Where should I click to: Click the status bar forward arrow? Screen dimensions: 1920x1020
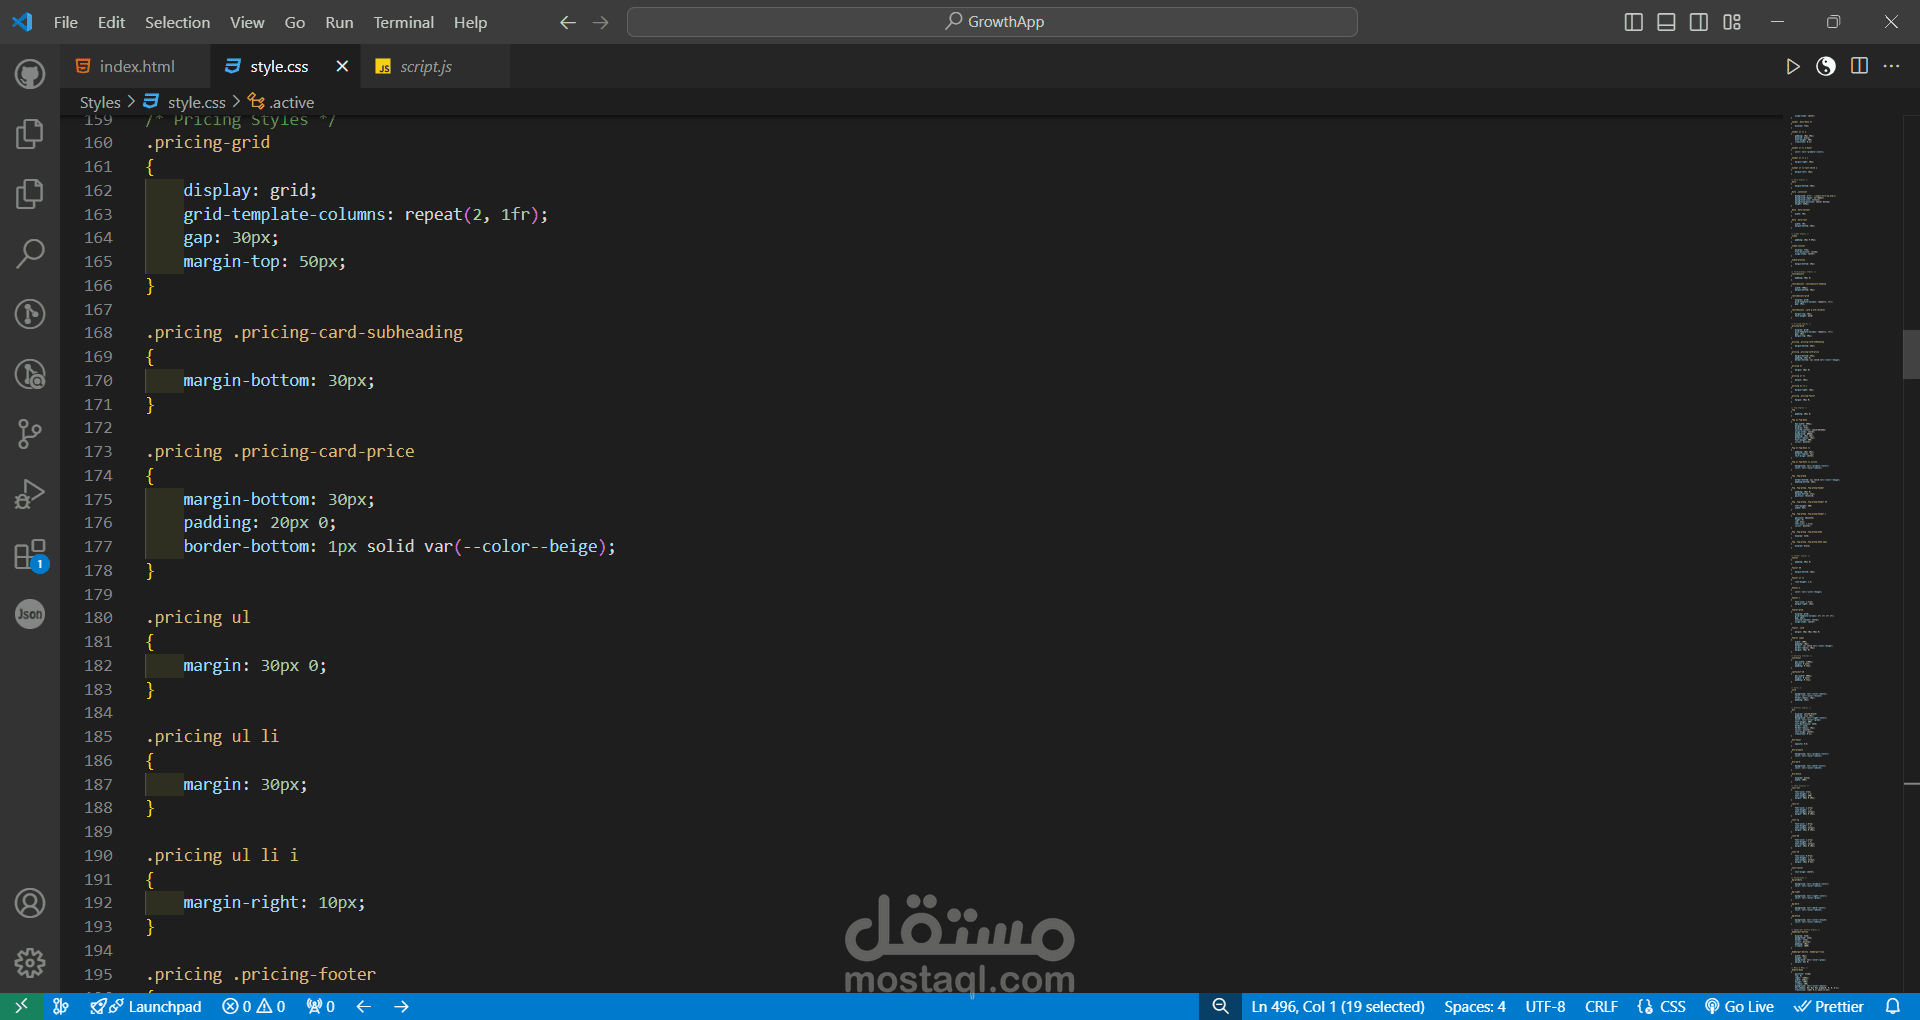click(402, 1006)
